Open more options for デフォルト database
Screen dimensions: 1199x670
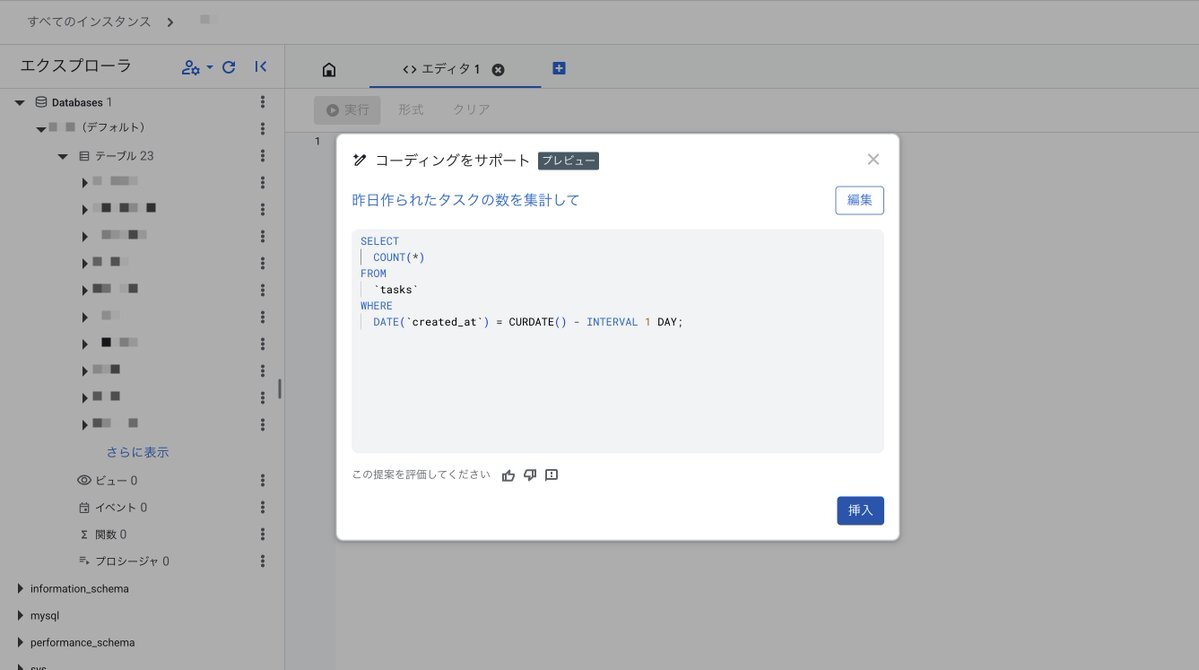coord(262,128)
